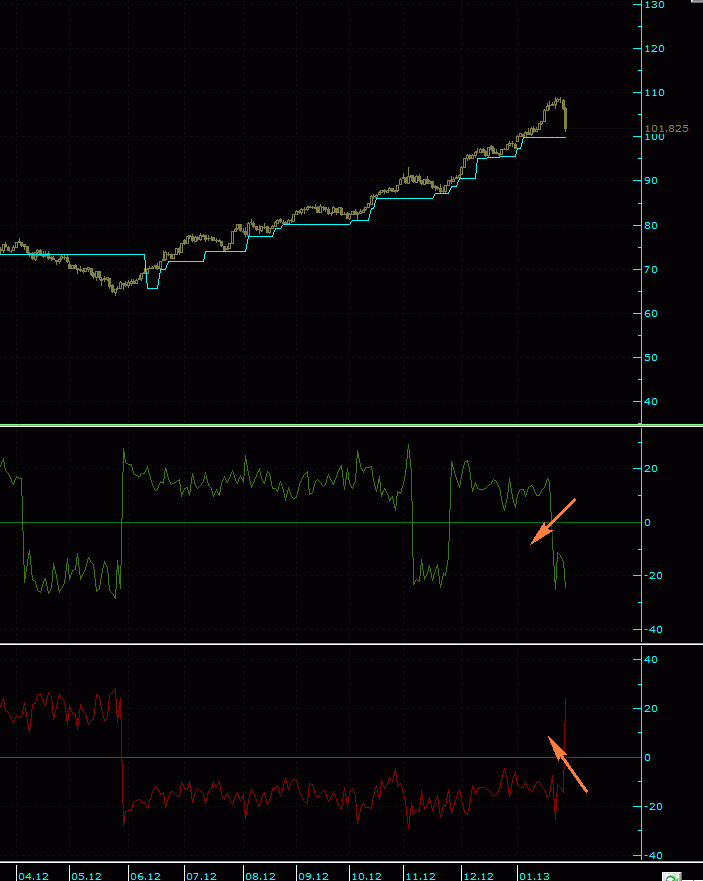Viewport: 703px width, 881px height.
Task: Click the 07.12 date label
Action: click(x=202, y=876)
